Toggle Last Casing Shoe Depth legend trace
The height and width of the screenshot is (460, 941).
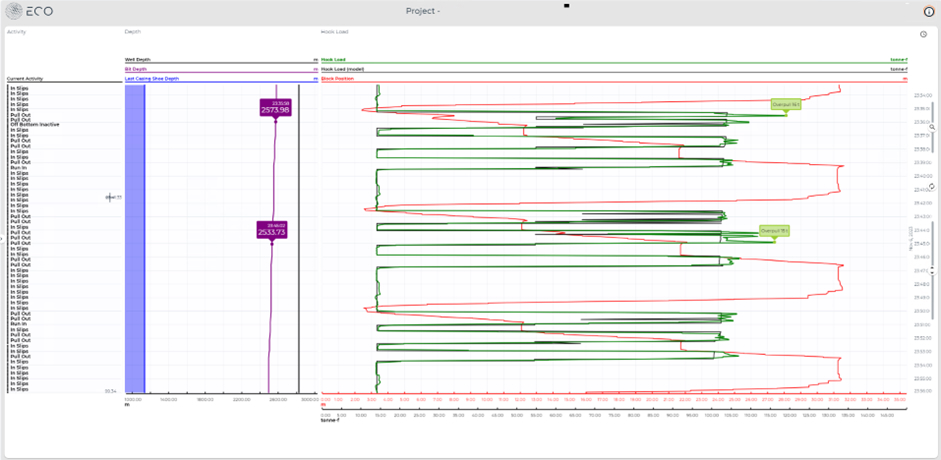(151, 78)
